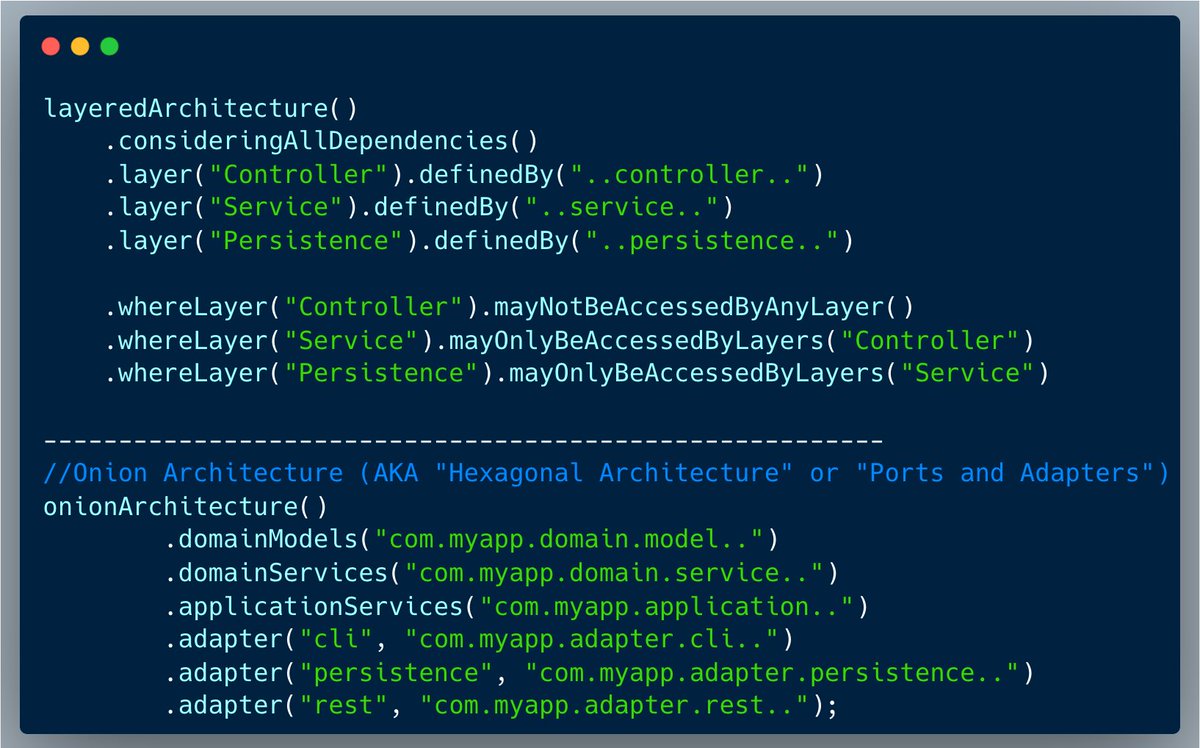Click the yellow minimize dot
The width and height of the screenshot is (1200, 748).
80,47
